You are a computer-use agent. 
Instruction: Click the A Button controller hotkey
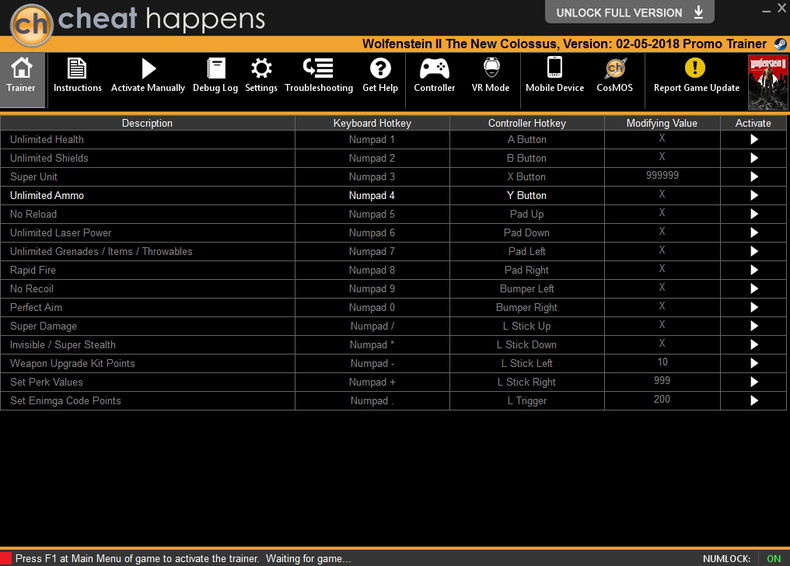[x=526, y=140]
